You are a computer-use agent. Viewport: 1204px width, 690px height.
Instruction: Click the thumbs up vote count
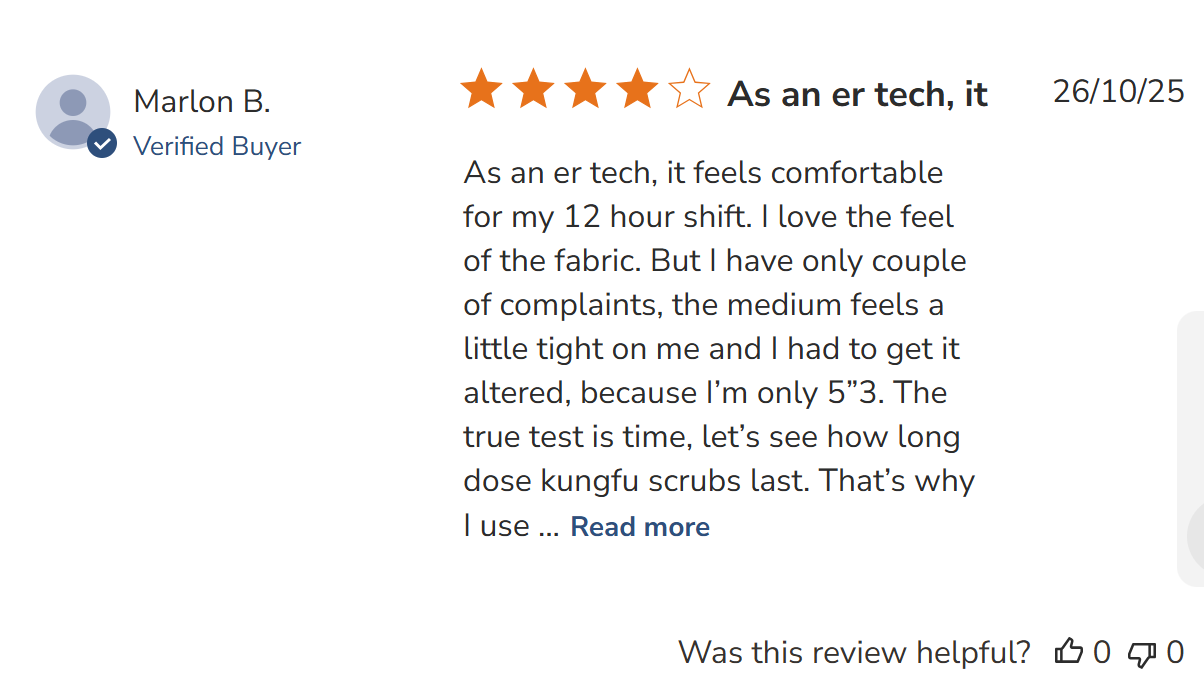tap(1101, 653)
